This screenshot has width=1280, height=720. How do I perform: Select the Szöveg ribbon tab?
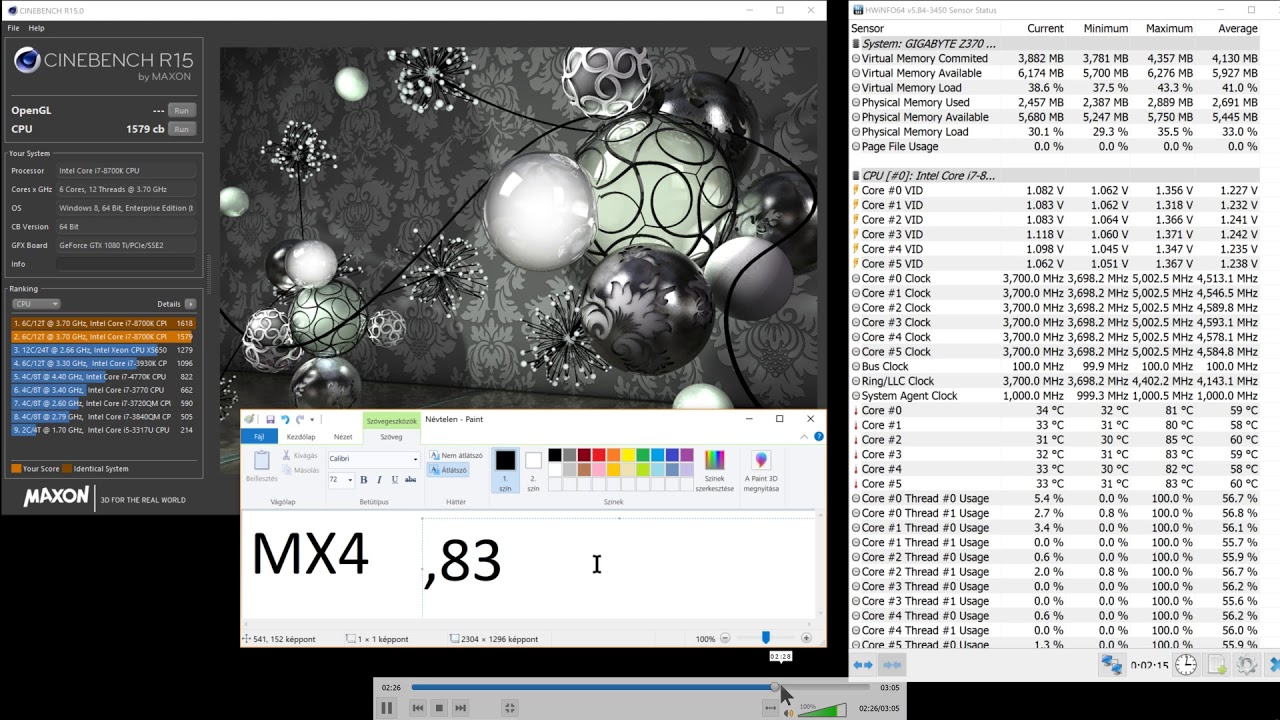click(x=391, y=437)
